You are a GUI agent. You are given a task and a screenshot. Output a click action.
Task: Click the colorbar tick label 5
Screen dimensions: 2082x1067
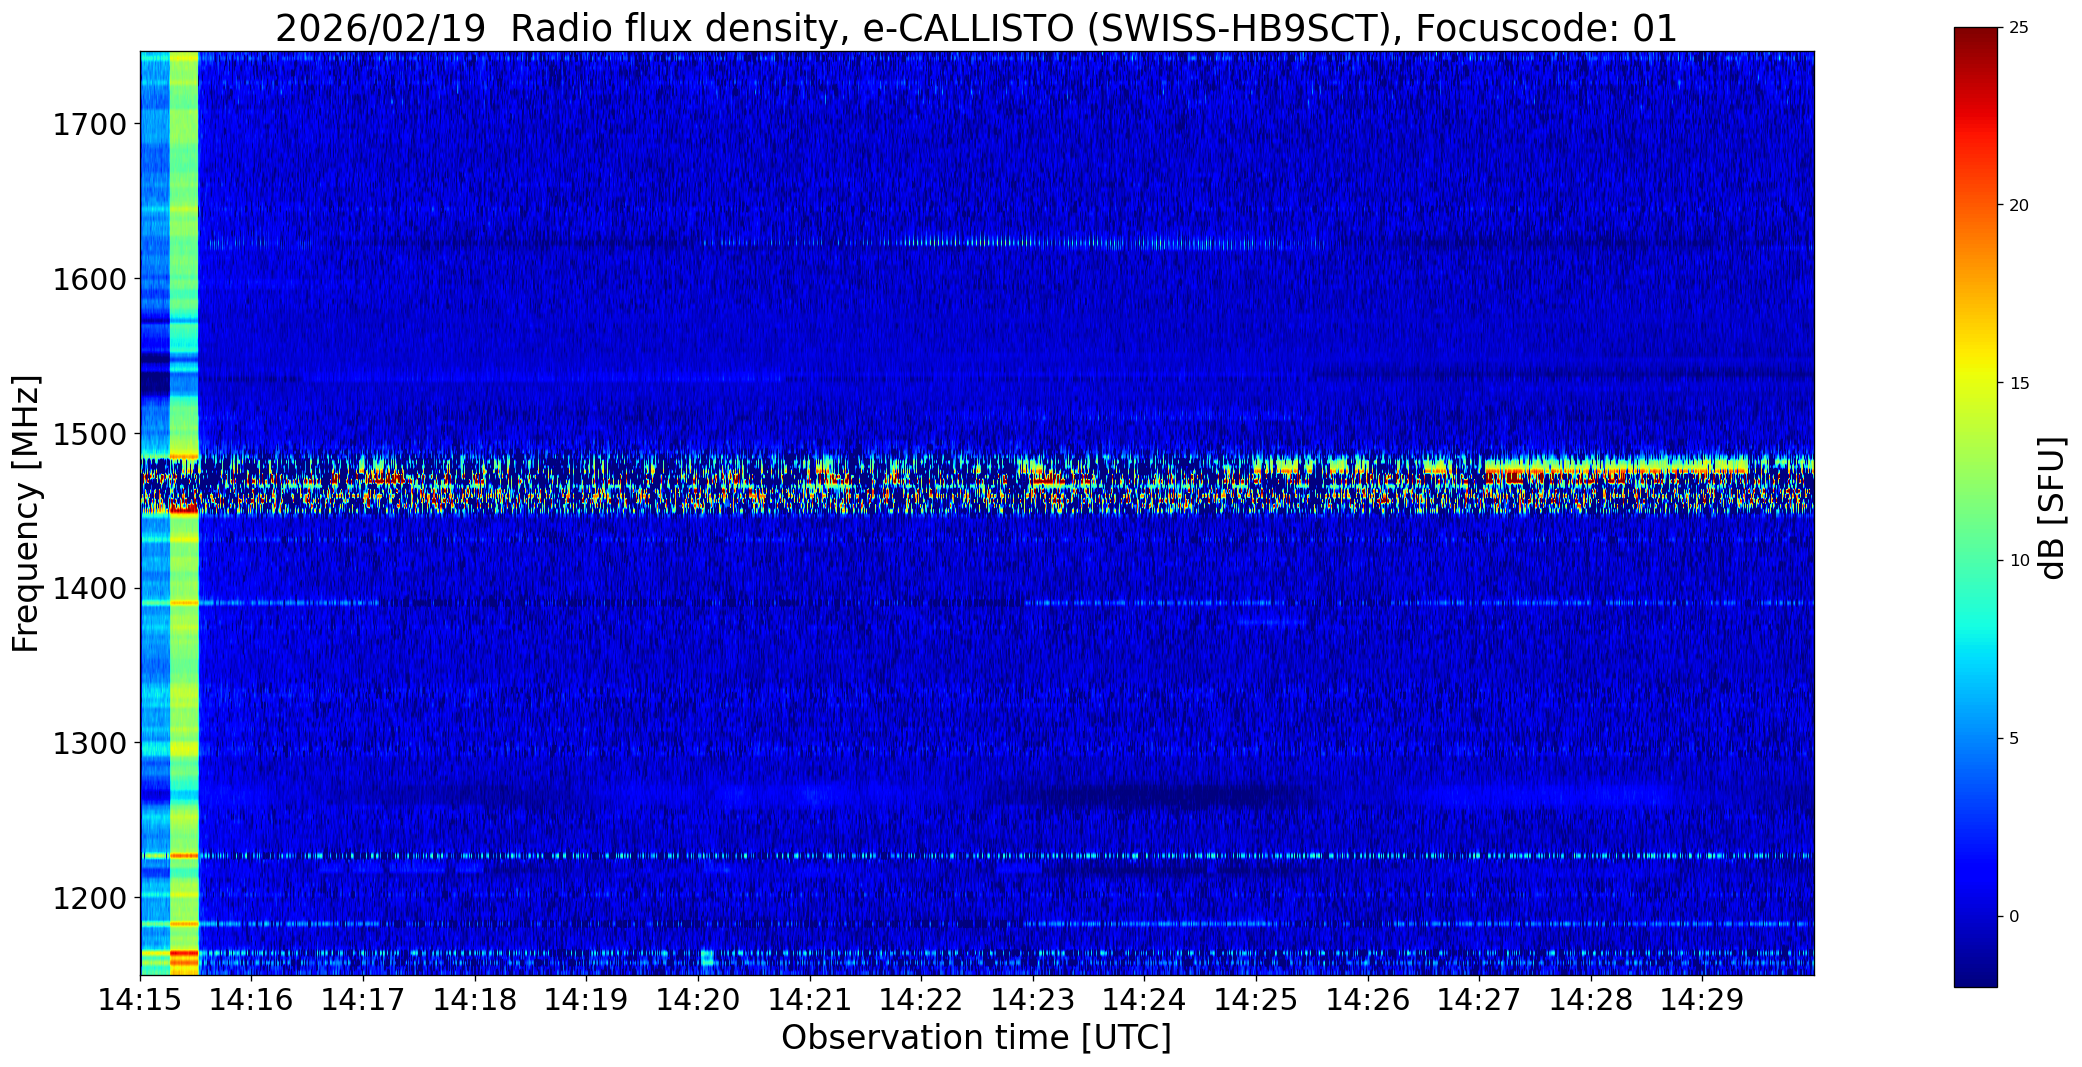coord(2014,739)
